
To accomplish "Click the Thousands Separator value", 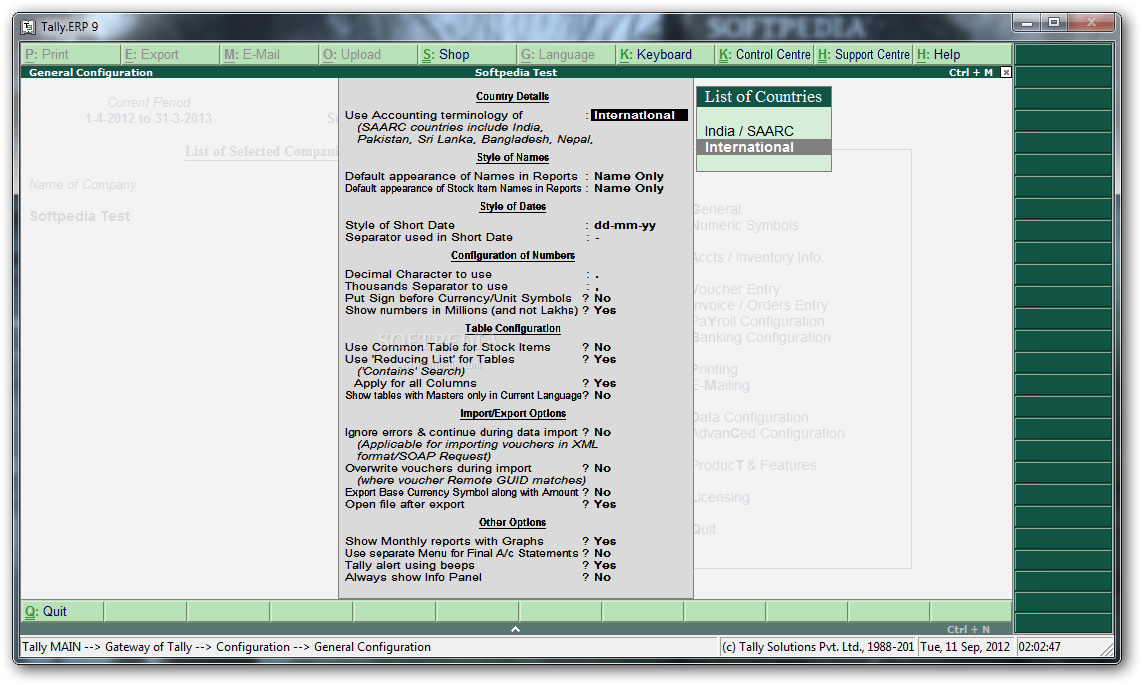I will click(597, 287).
